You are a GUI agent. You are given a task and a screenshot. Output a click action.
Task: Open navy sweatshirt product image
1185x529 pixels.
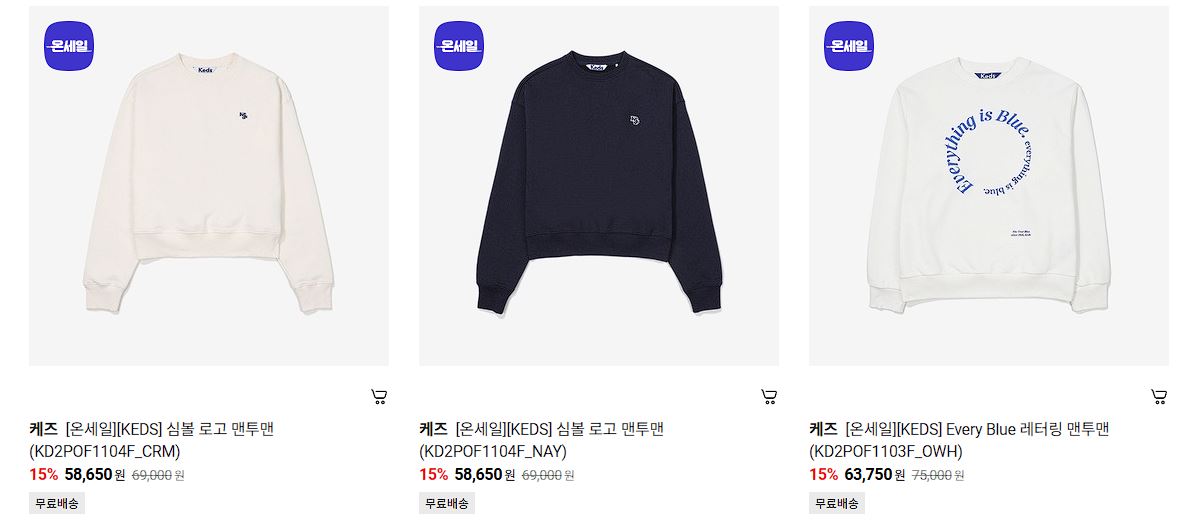[599, 186]
